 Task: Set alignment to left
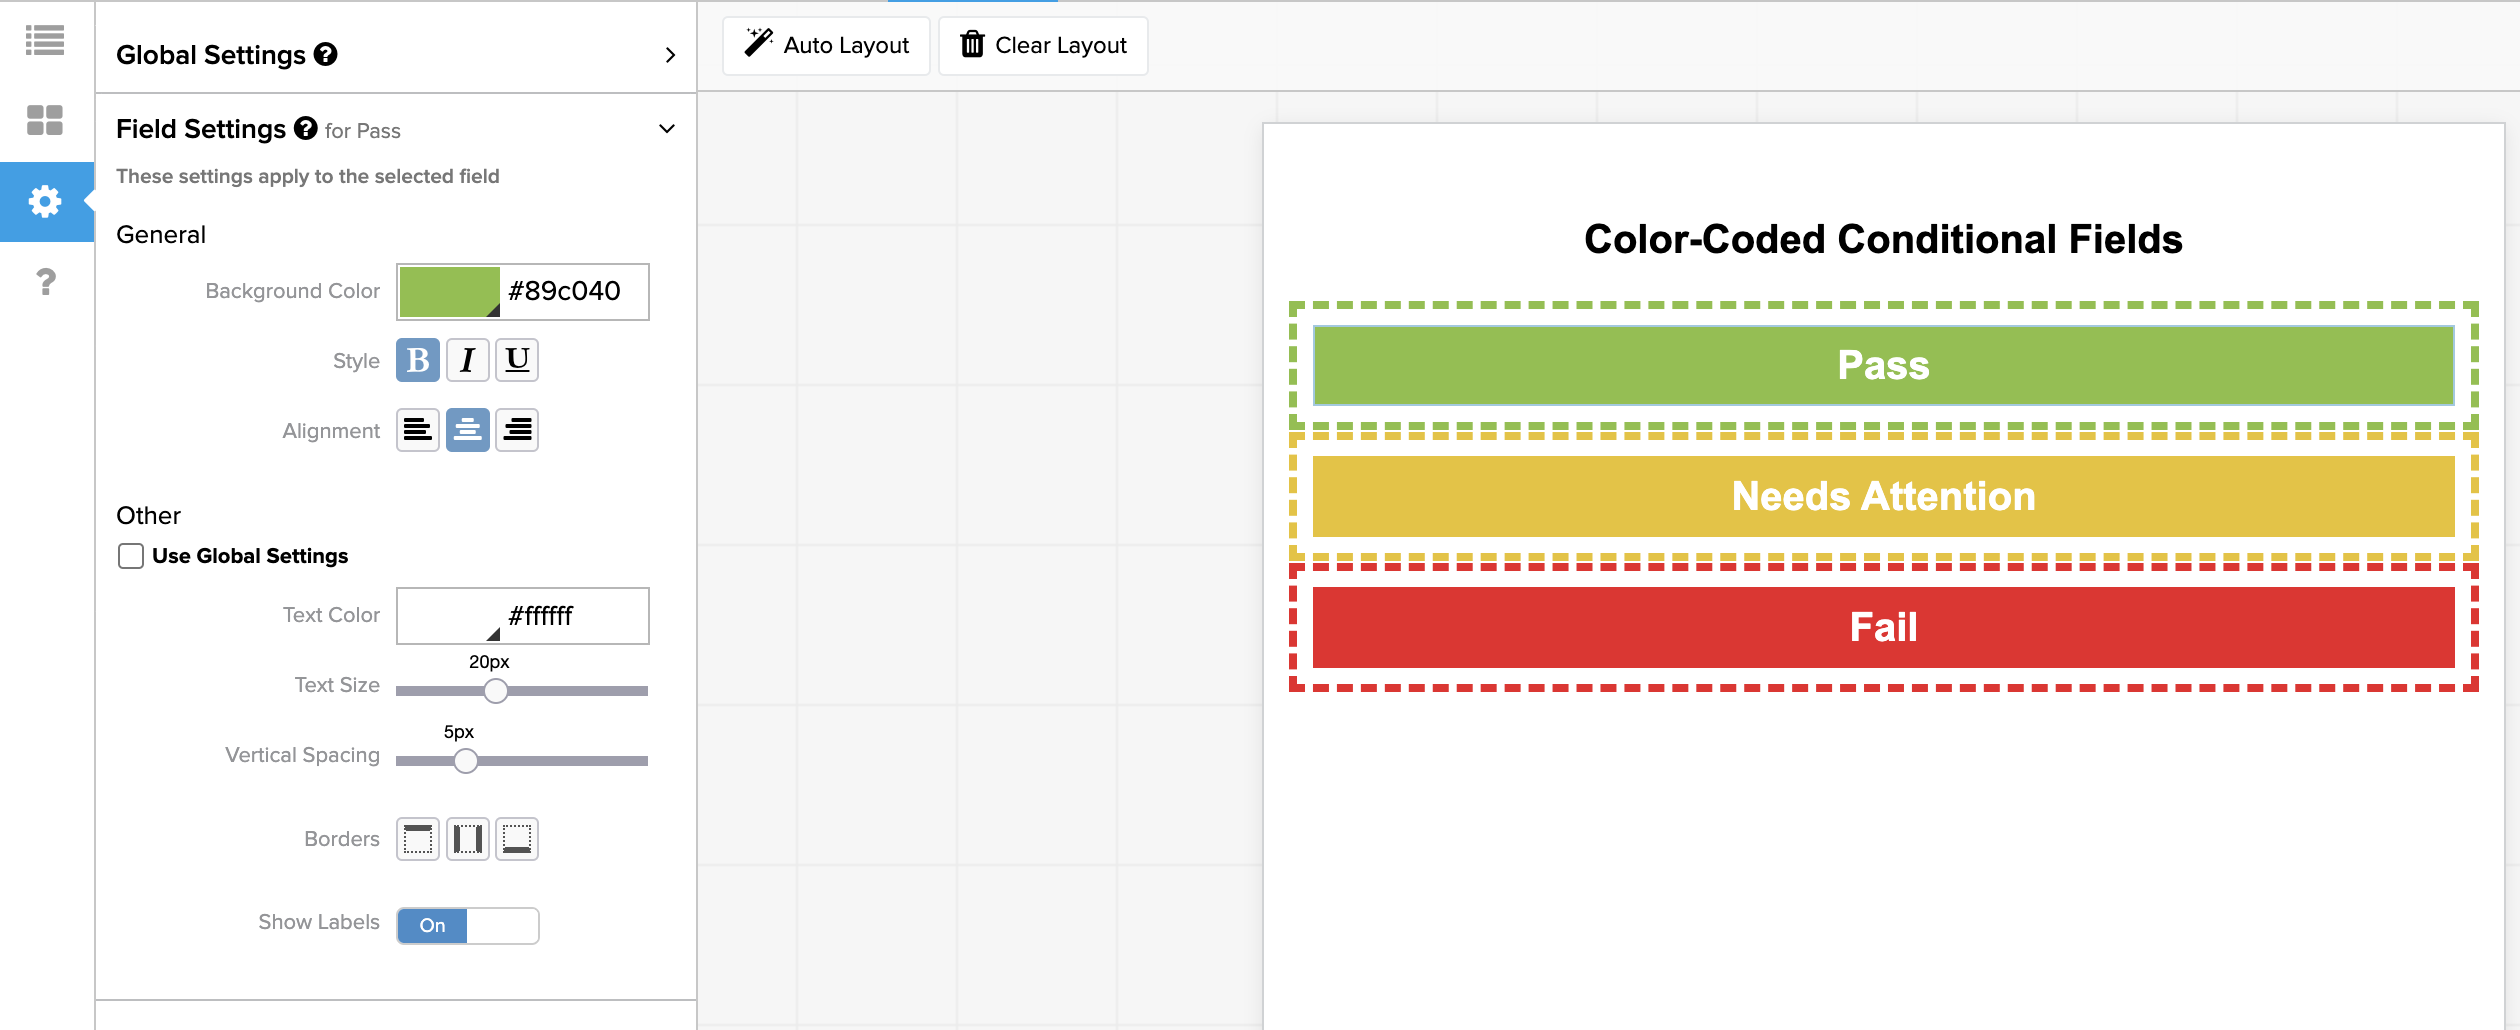(418, 430)
